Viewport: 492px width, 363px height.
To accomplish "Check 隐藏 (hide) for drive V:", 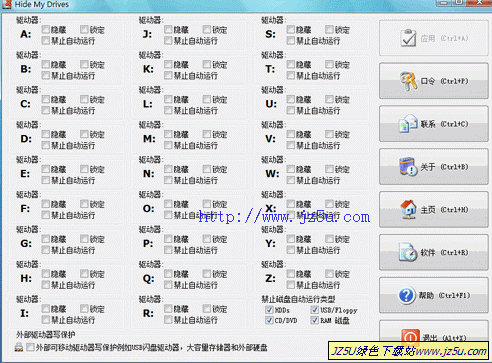I will tap(291, 134).
